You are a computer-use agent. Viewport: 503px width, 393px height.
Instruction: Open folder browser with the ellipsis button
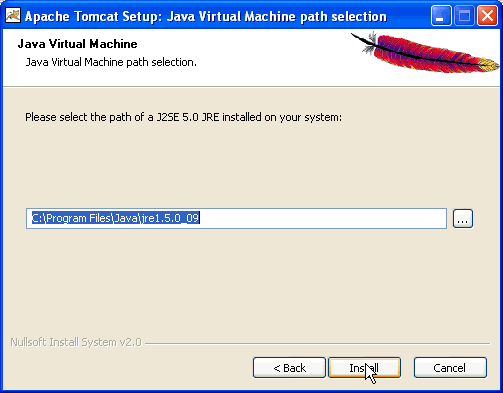click(463, 219)
